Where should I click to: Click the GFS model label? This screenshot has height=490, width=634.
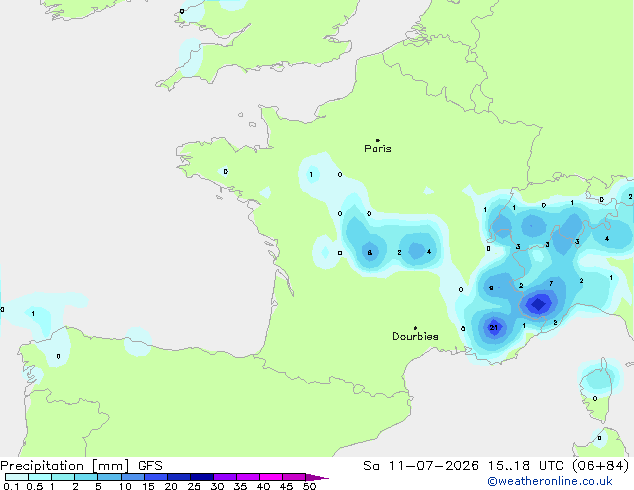click(150, 466)
